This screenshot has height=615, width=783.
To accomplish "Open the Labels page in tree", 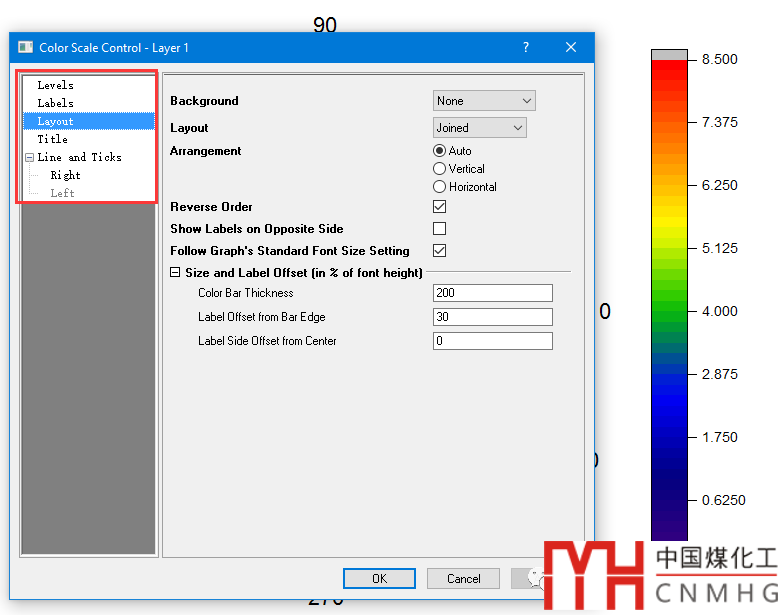I will (x=55, y=103).
